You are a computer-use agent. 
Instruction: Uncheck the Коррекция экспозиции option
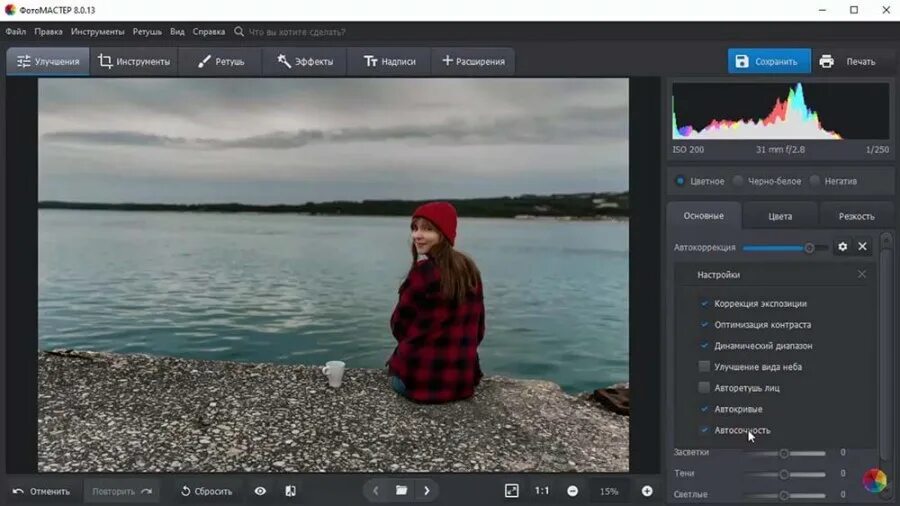click(x=704, y=304)
